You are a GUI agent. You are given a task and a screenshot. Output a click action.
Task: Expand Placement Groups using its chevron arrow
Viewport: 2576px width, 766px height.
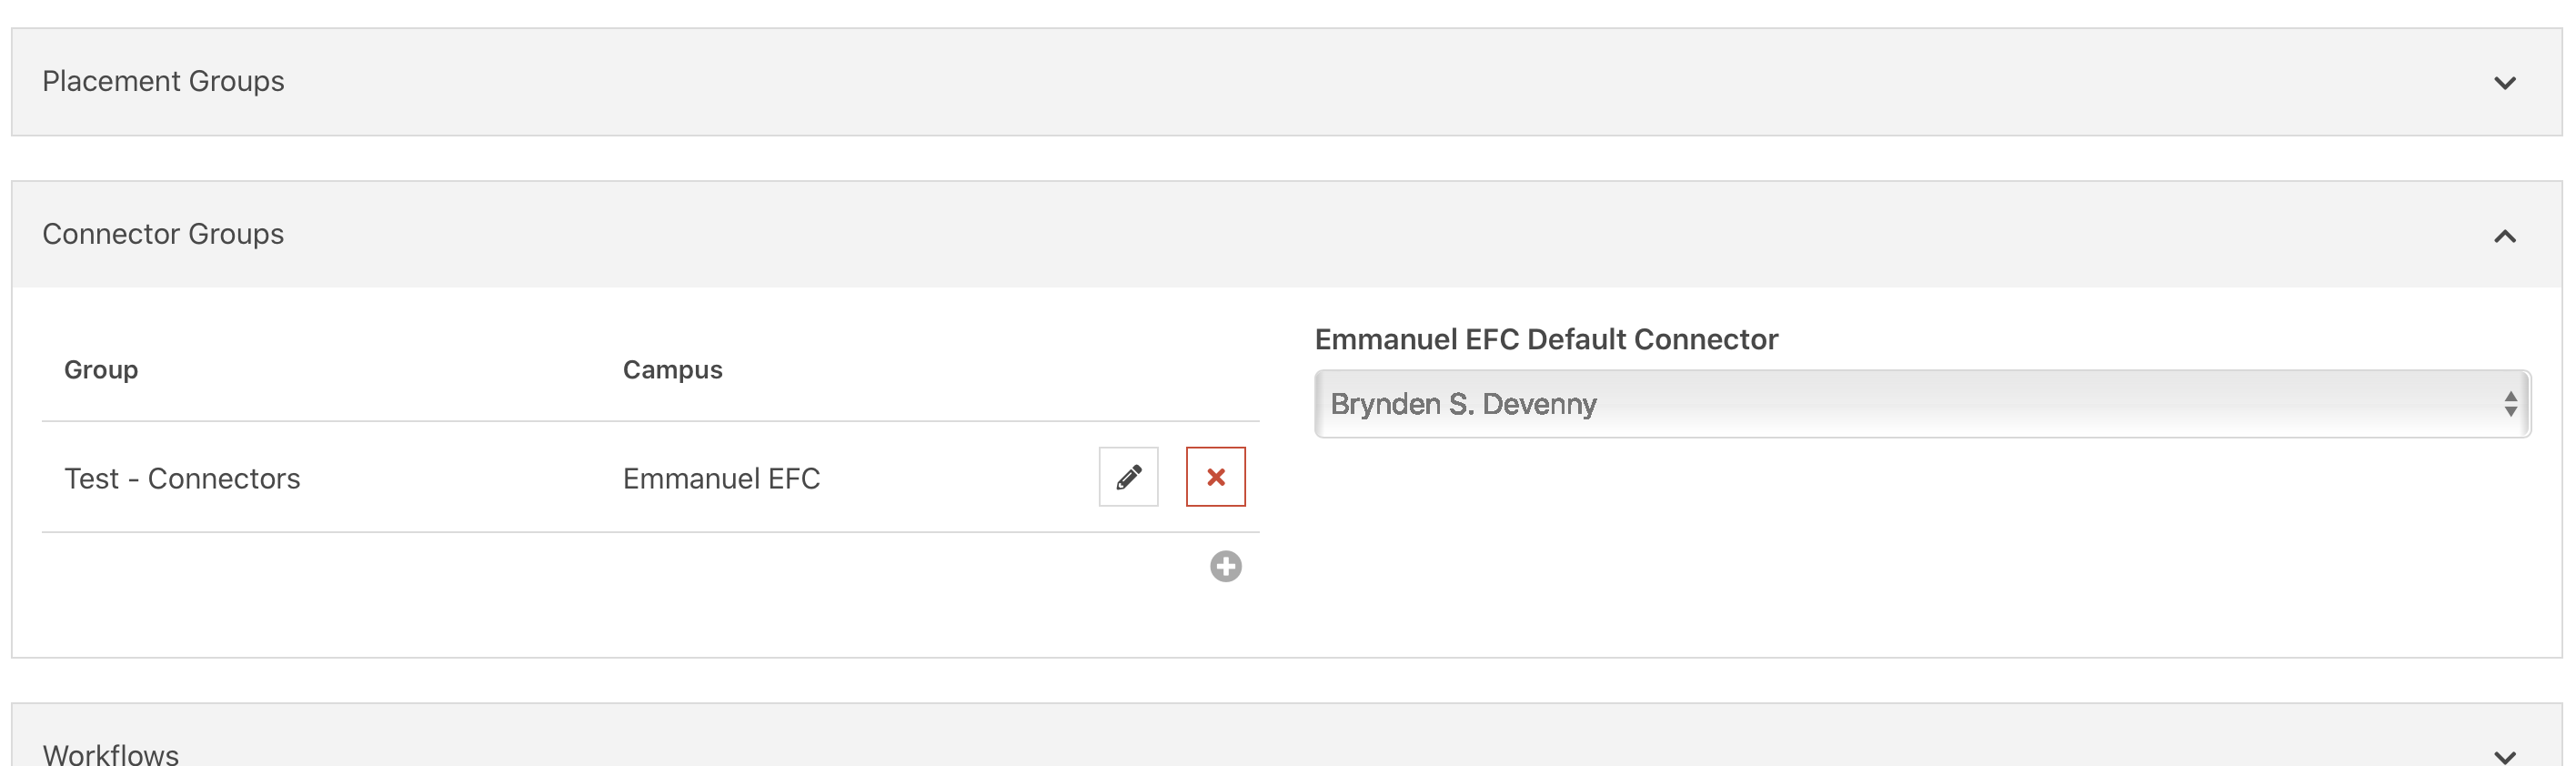pos(2504,83)
